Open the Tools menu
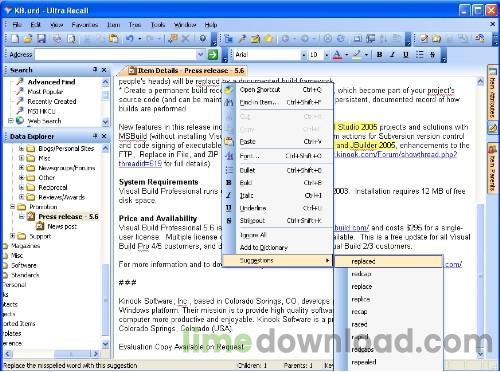The height and width of the screenshot is (372, 500). click(158, 25)
